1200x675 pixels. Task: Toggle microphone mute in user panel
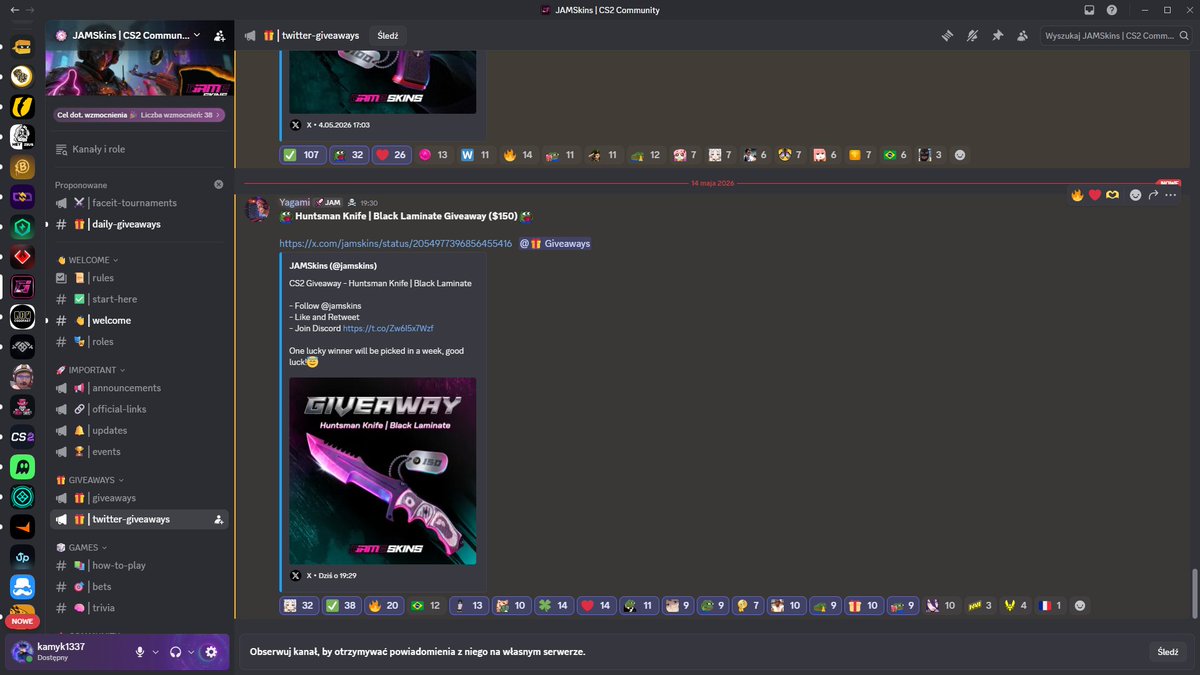pyautogui.click(x=140, y=652)
